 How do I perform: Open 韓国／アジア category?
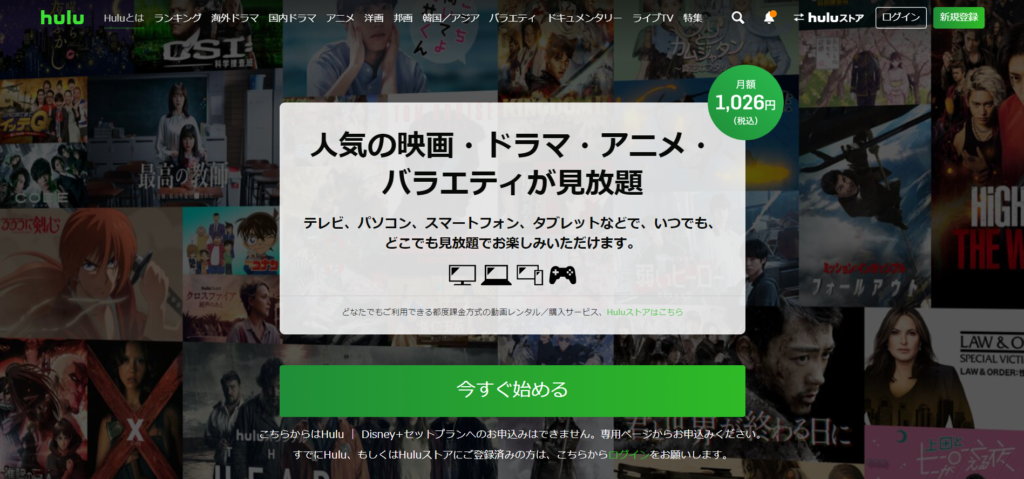point(451,18)
